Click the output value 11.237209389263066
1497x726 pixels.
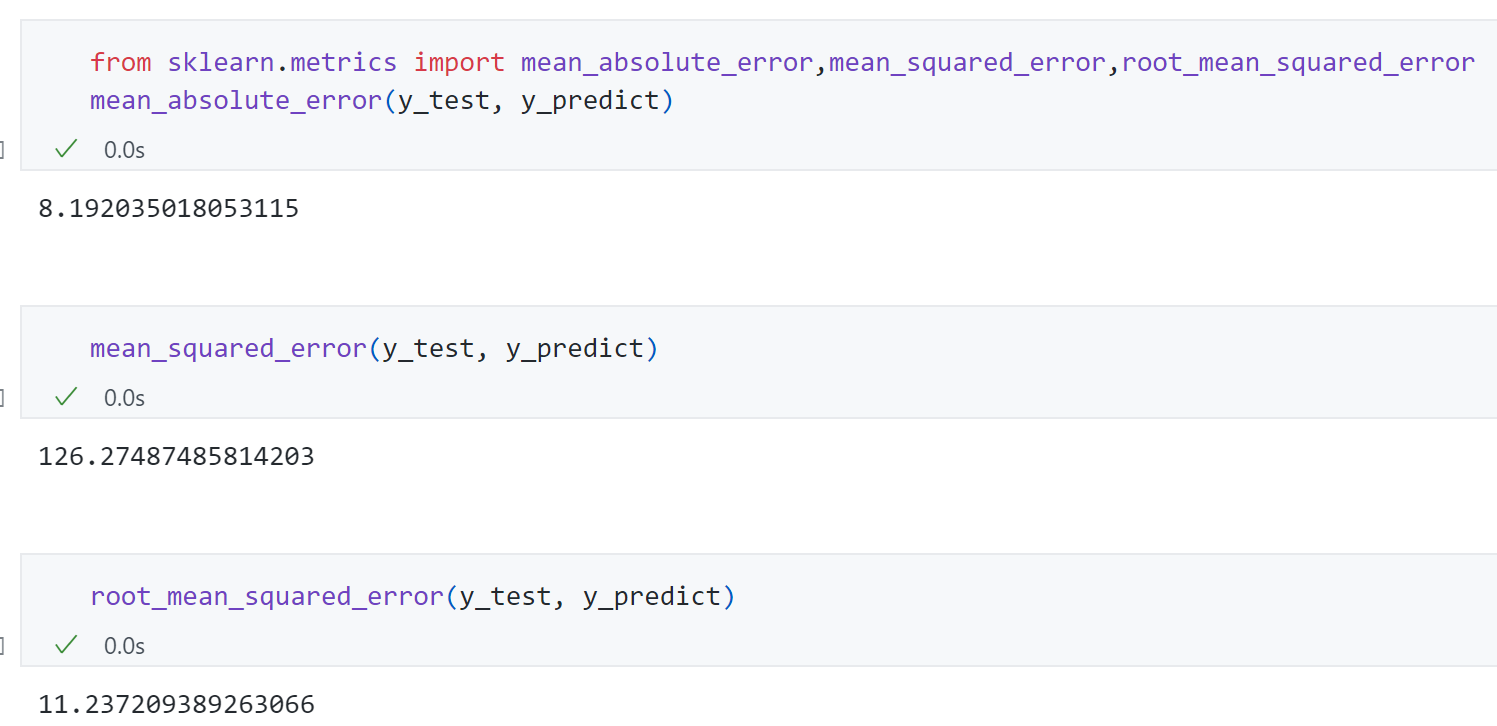pos(176,704)
